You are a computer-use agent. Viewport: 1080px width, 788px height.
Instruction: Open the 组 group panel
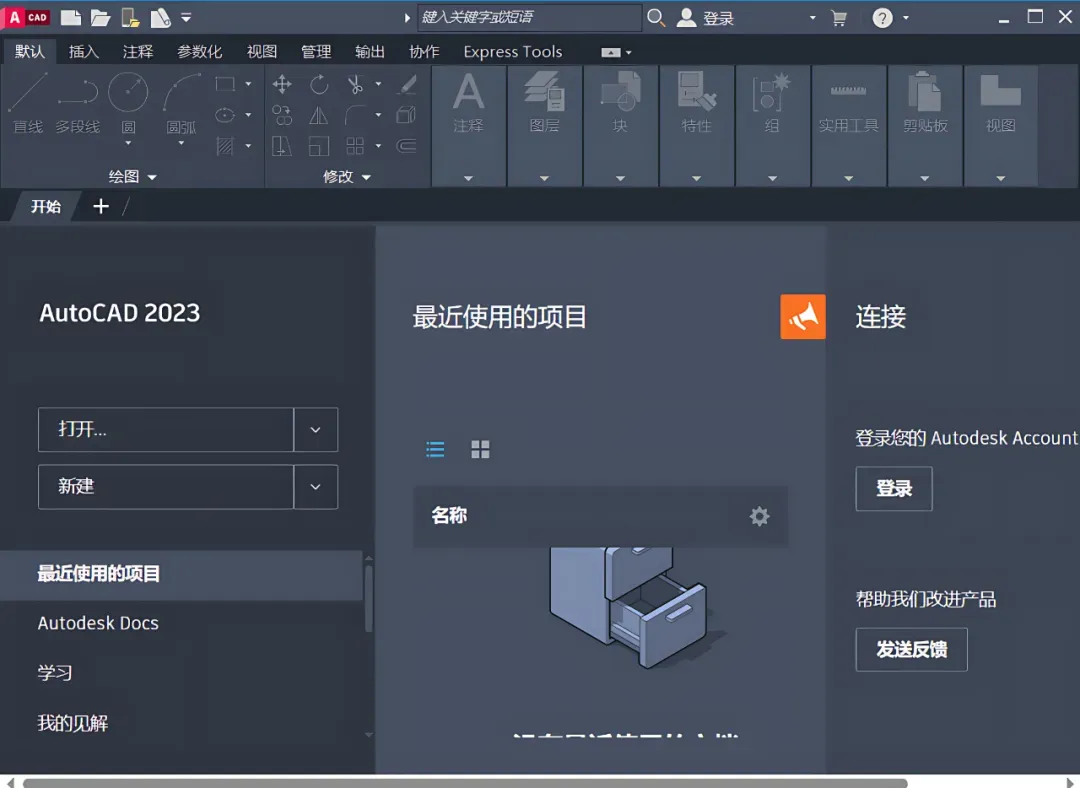(x=772, y=125)
